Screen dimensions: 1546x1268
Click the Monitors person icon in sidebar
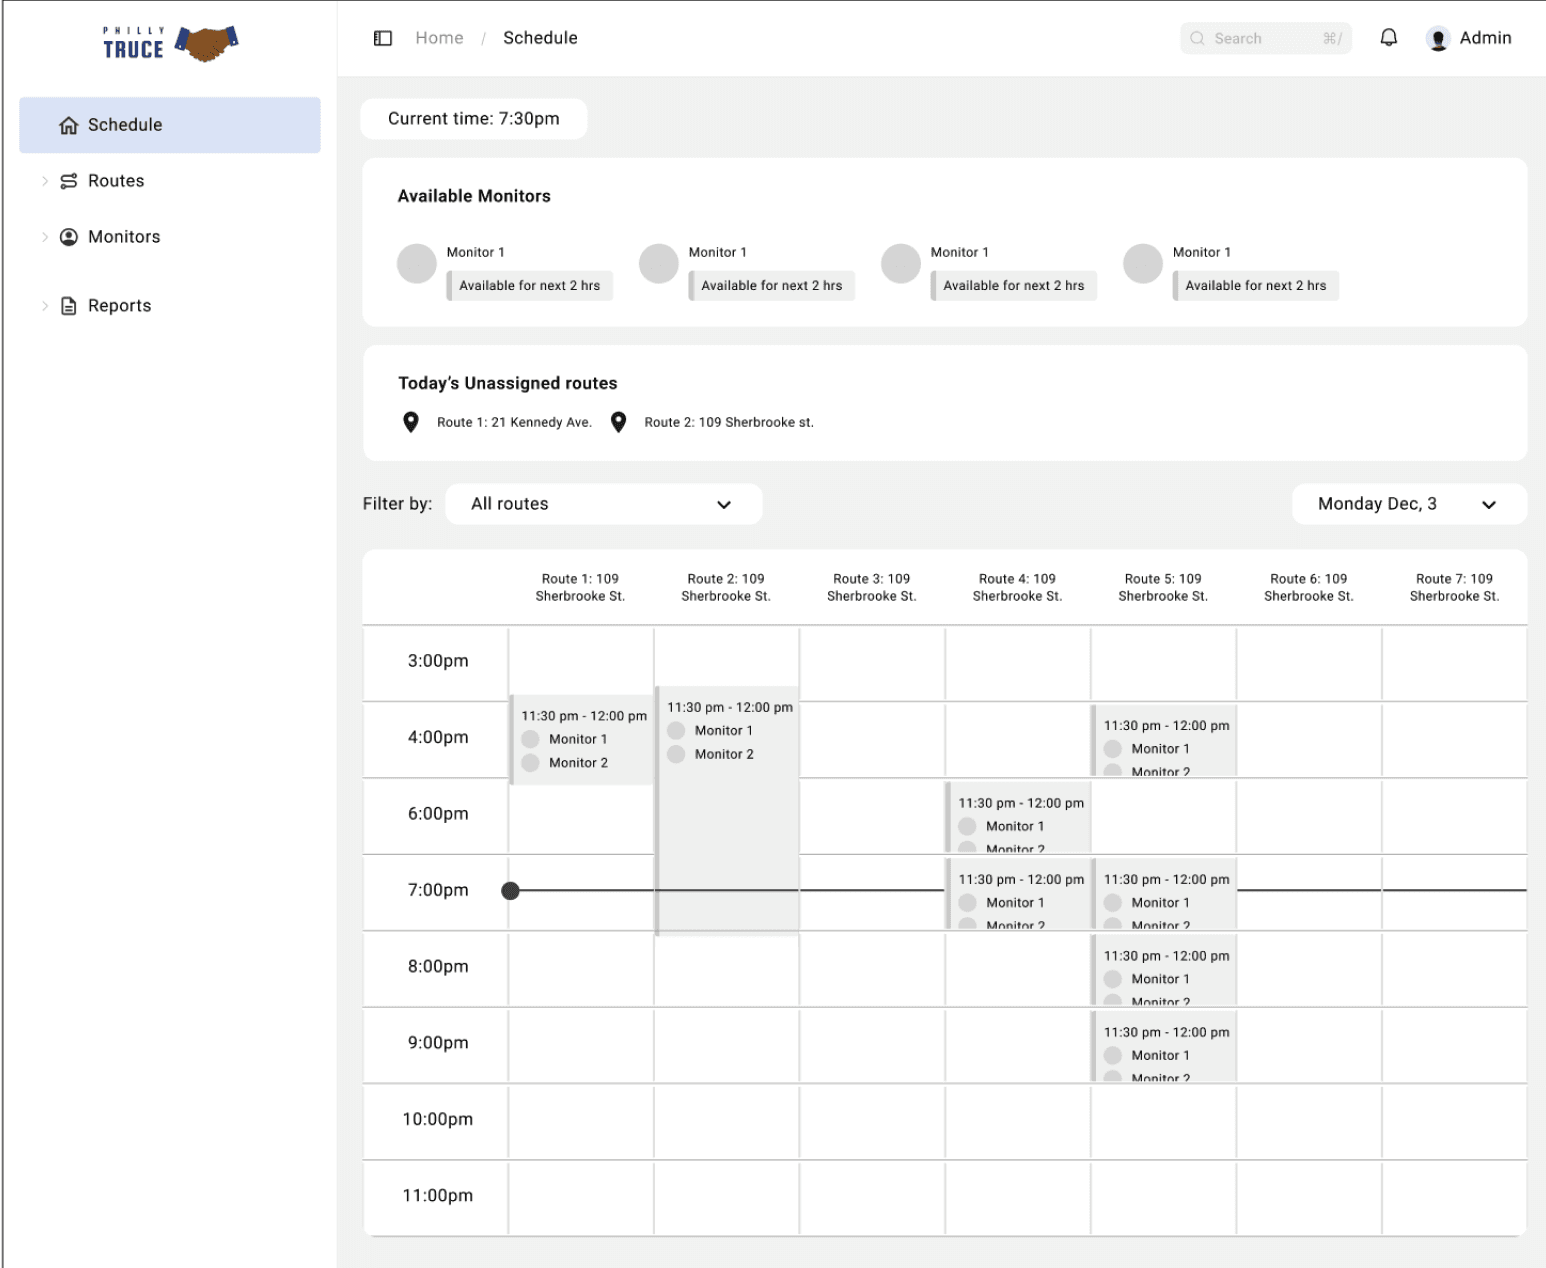coord(69,237)
